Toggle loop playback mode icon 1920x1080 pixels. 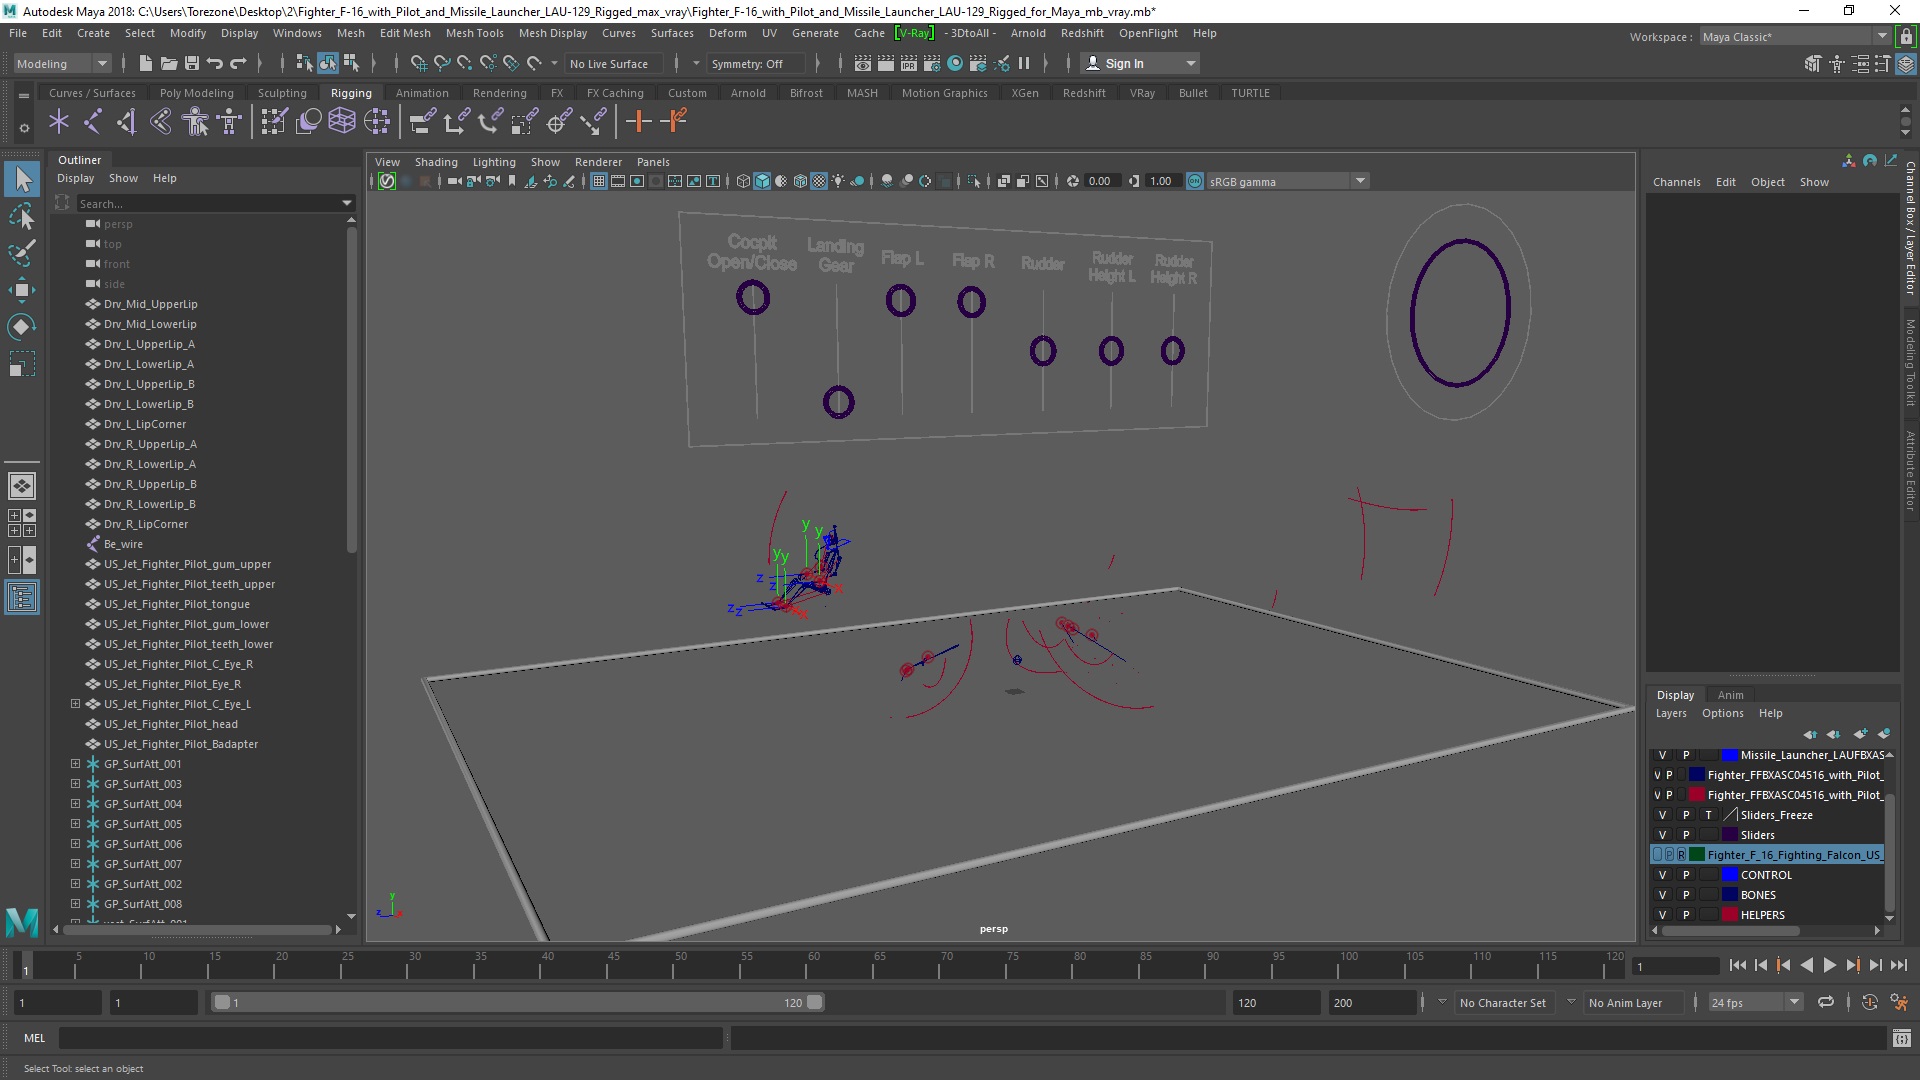click(x=1826, y=1002)
